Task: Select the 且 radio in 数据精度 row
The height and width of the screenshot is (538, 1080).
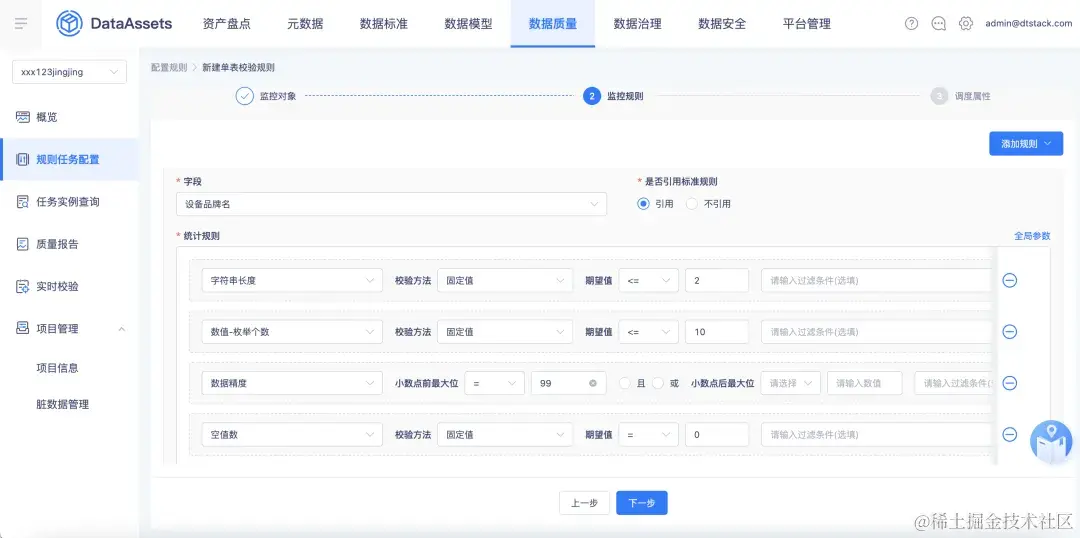Action: [625, 383]
